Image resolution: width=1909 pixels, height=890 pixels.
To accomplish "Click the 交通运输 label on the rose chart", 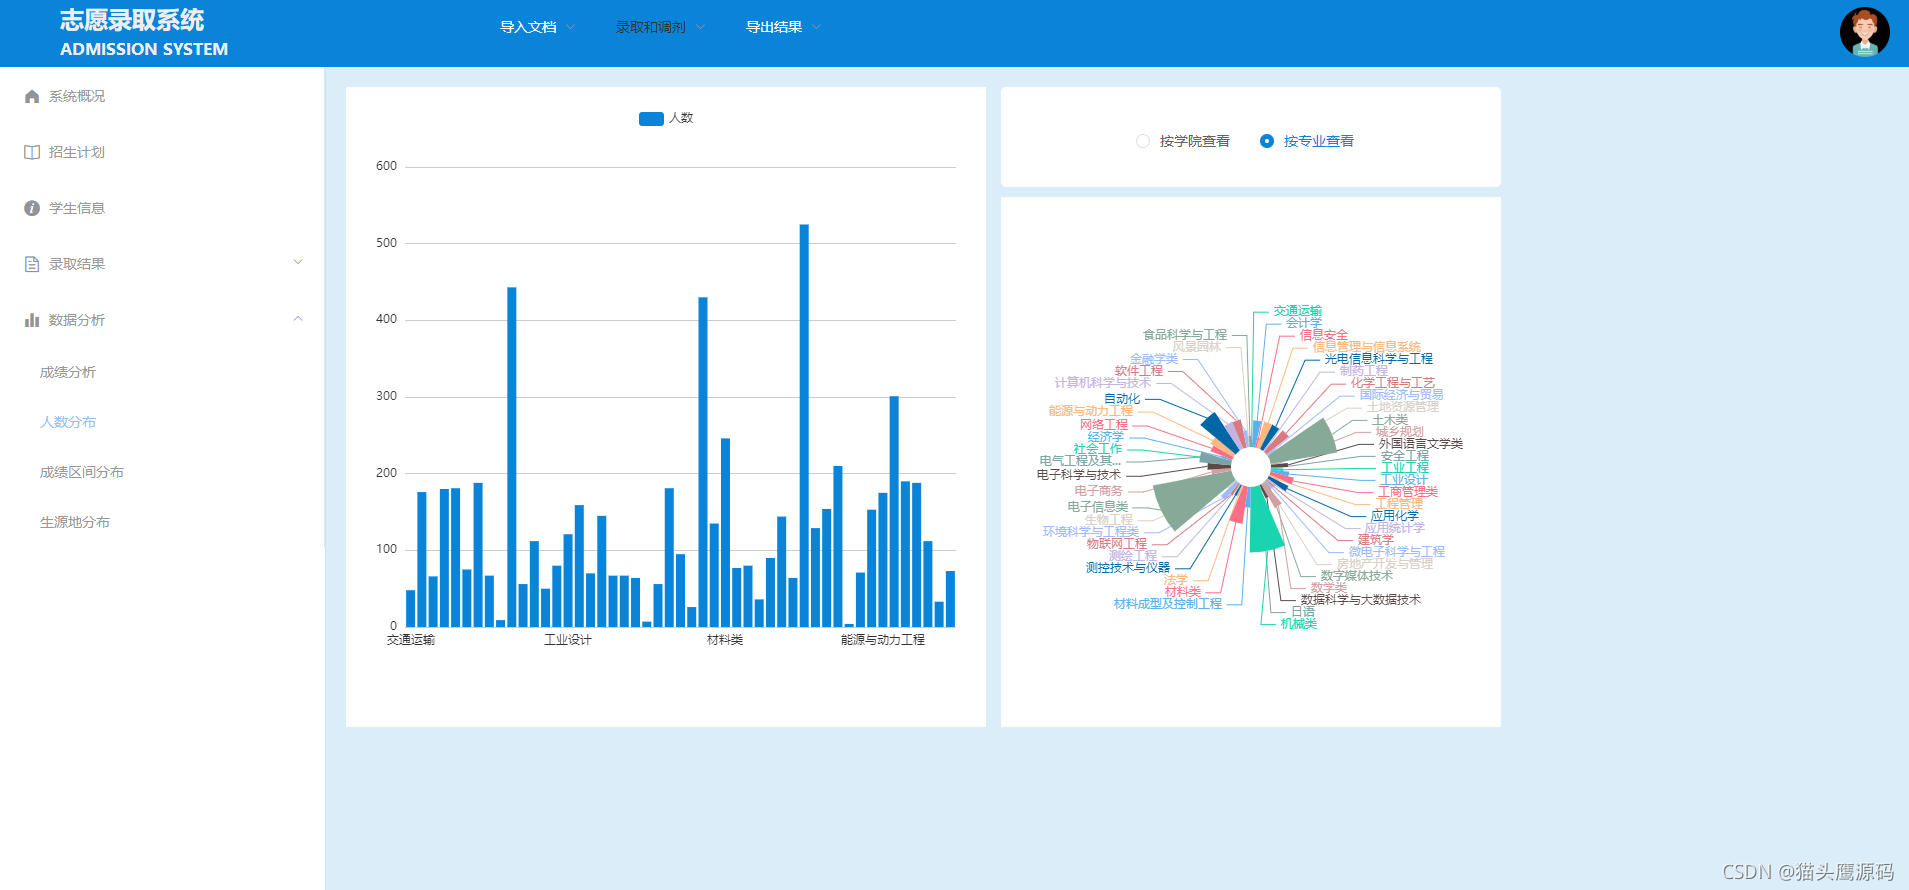I will click(x=1298, y=311).
